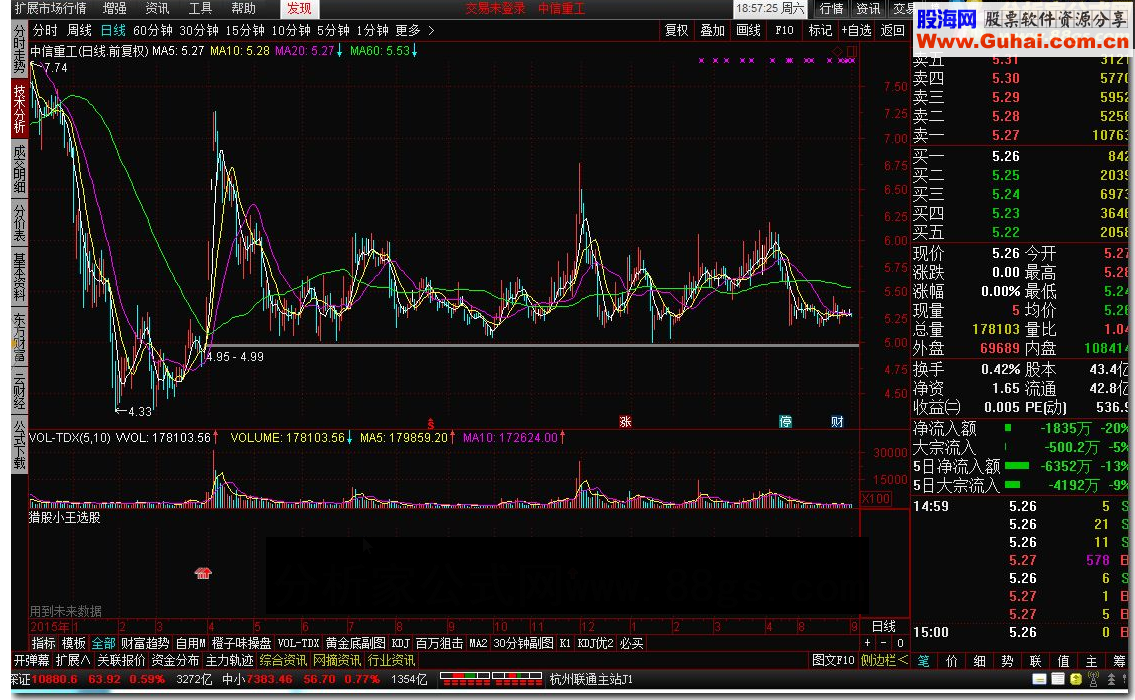The image size is (1135, 700).
Task: Select VOL-TDX indicator tab
Action: tap(298, 643)
